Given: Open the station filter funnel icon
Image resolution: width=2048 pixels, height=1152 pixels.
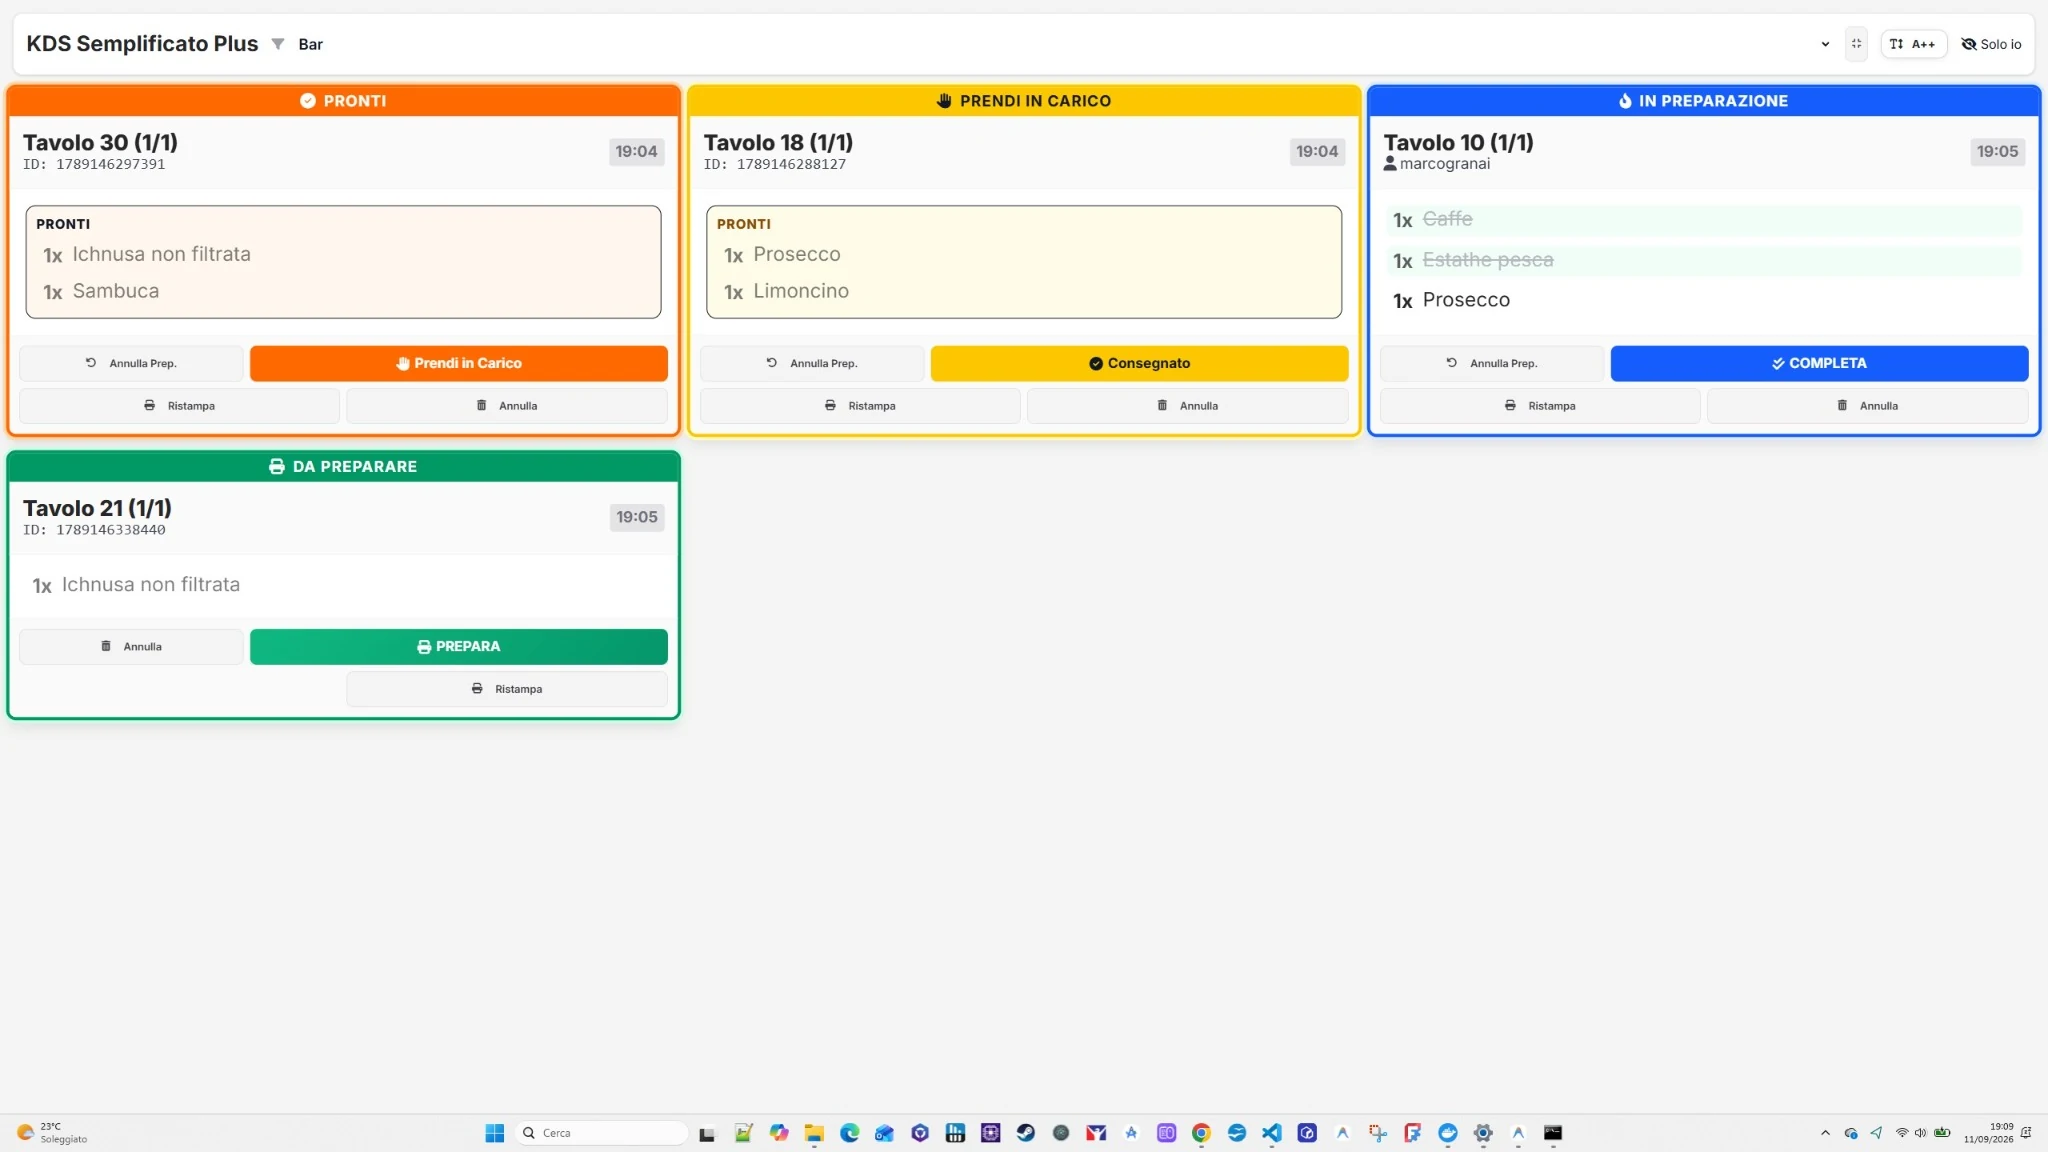Looking at the screenshot, I should (278, 44).
